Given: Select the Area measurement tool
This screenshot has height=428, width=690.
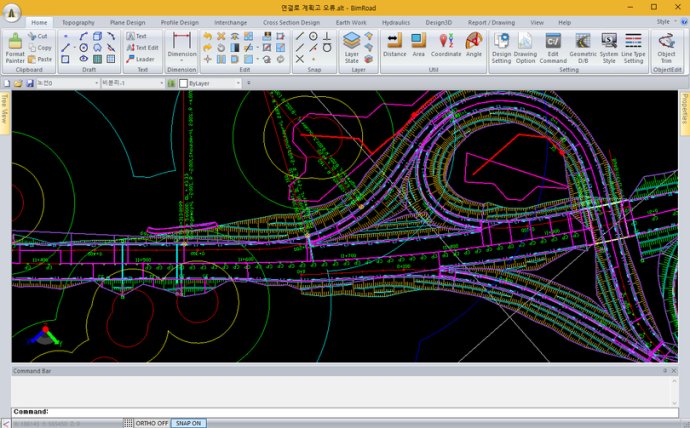Looking at the screenshot, I should (x=418, y=45).
